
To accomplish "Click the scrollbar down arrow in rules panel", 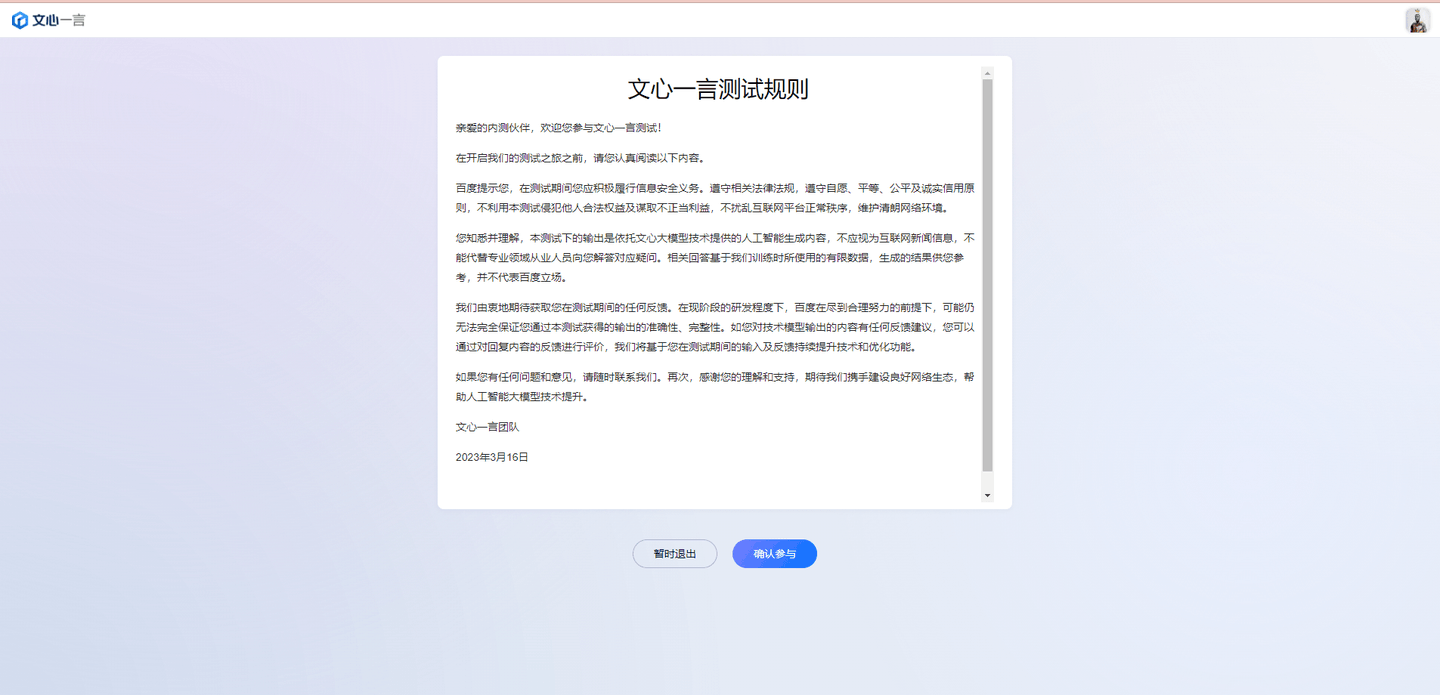I will [x=987, y=495].
